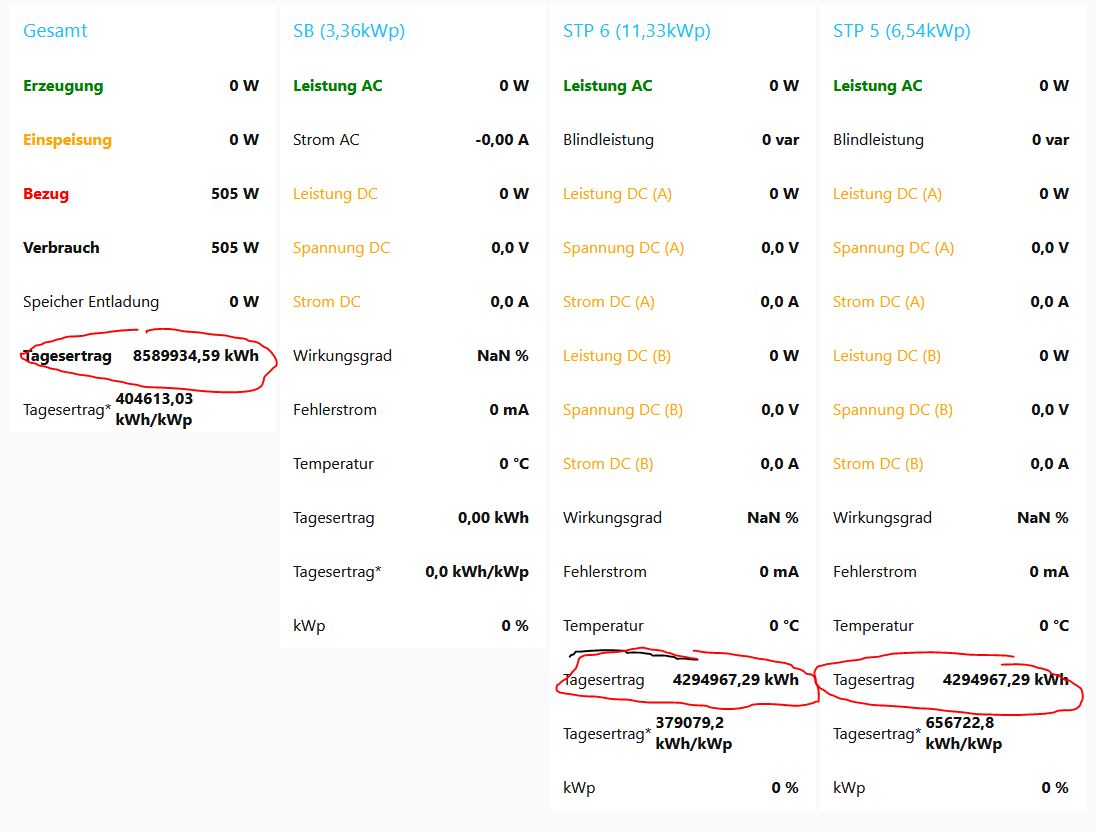Image resolution: width=1096 pixels, height=832 pixels.
Task: Select the red Bezug label
Action: (46, 194)
